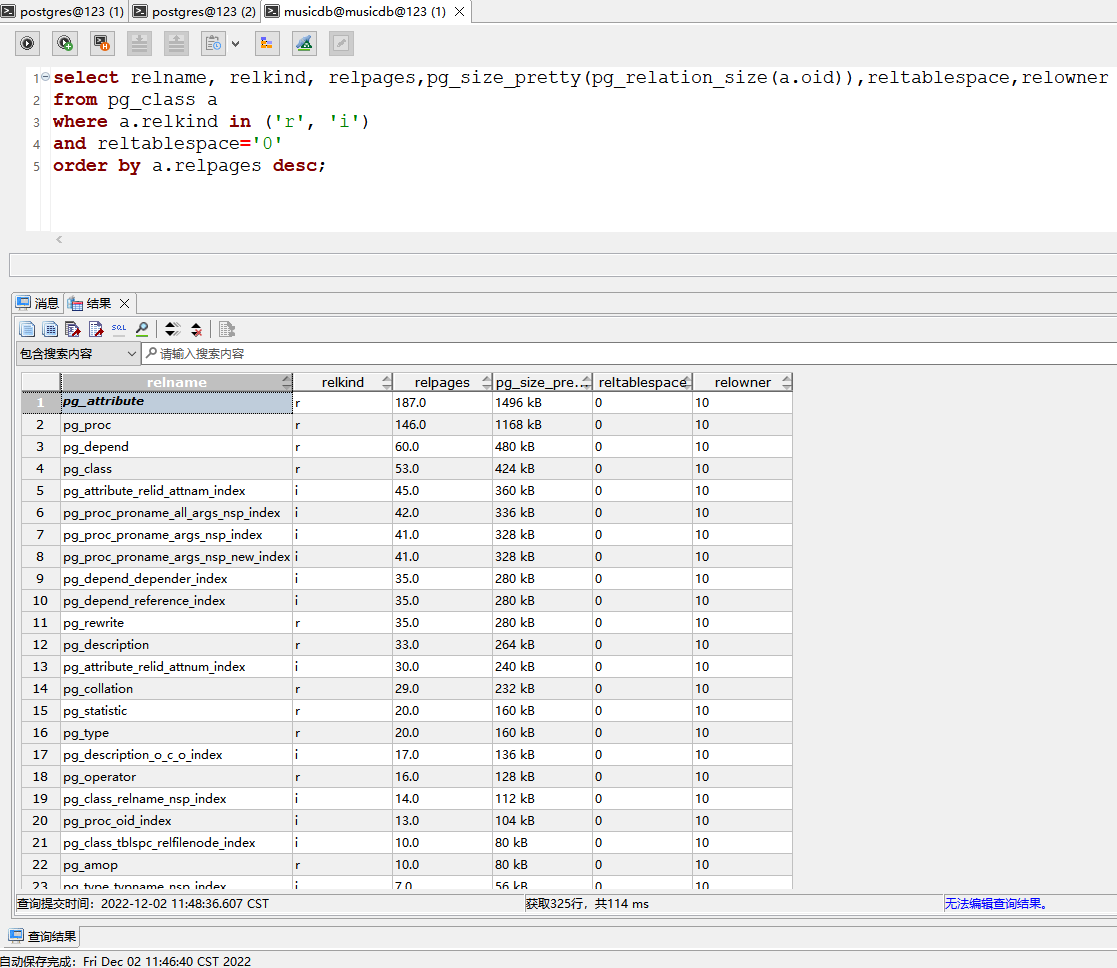
Task: Open the 包含搜索内容 filter dropdown
Action: coord(132,354)
